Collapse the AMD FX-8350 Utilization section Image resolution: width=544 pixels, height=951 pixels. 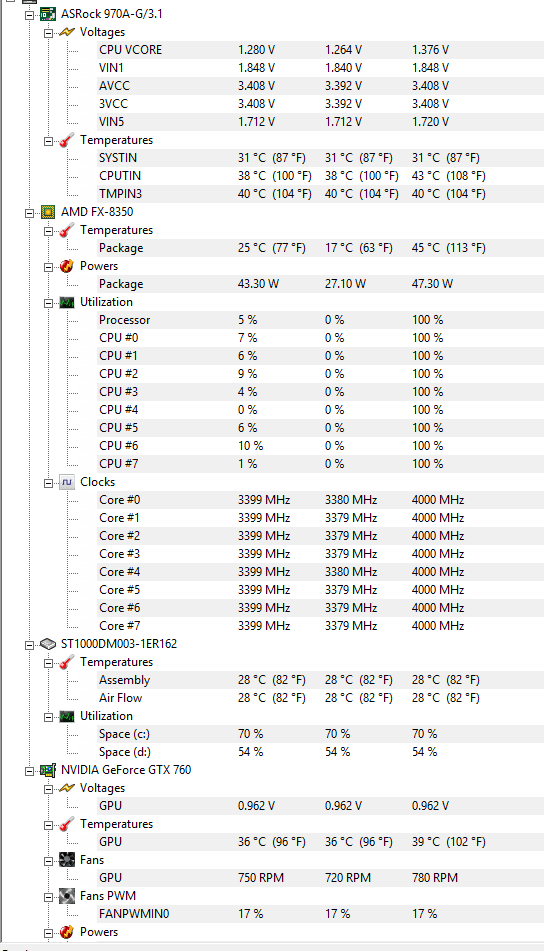pyautogui.click(x=48, y=302)
